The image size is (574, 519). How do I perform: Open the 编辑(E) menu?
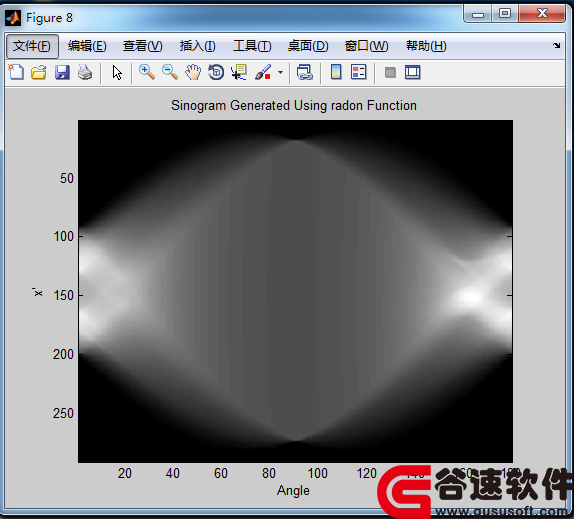(87, 46)
